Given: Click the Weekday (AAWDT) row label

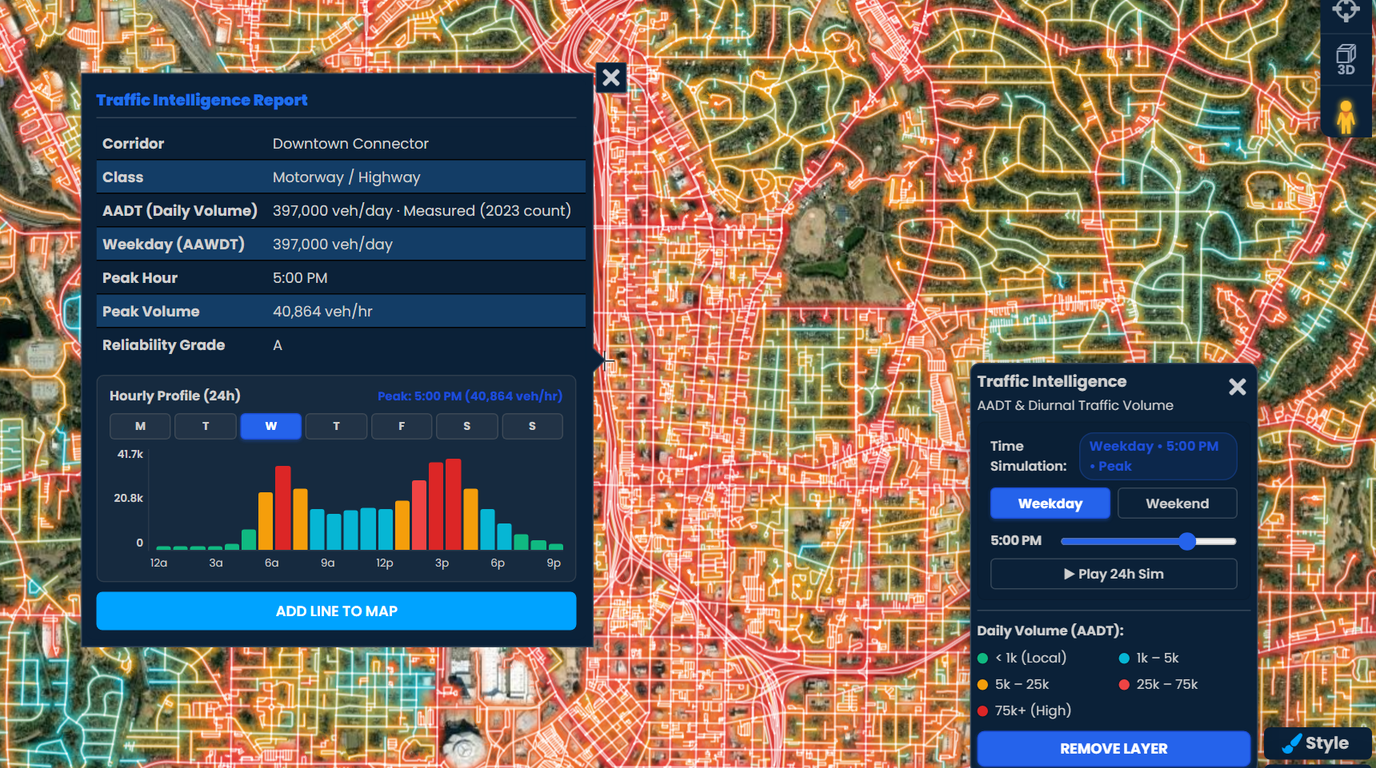Looking at the screenshot, I should tap(173, 244).
